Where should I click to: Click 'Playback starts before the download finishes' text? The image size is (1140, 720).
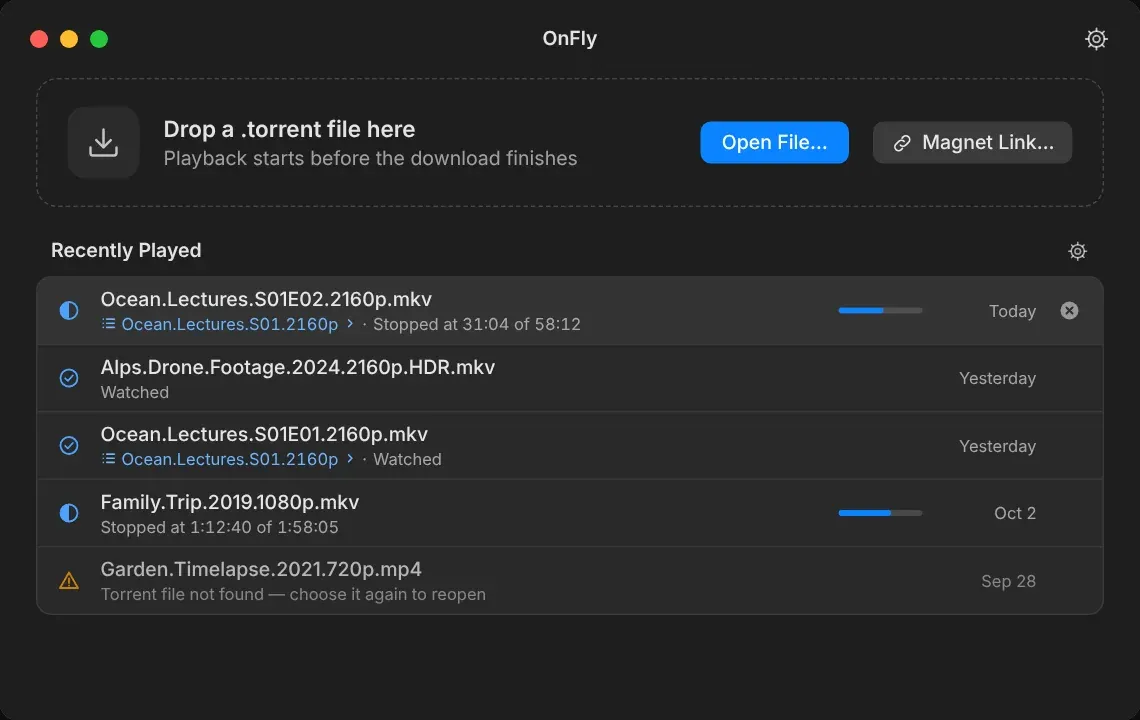pos(370,159)
